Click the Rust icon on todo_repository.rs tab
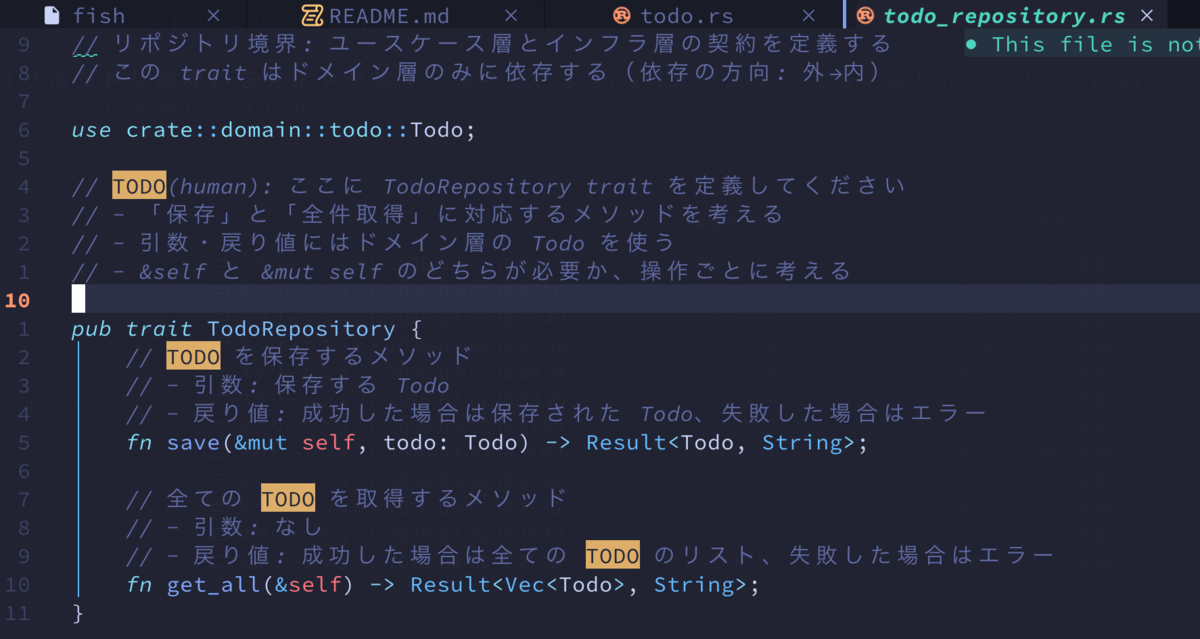The image size is (1200, 639). point(865,15)
